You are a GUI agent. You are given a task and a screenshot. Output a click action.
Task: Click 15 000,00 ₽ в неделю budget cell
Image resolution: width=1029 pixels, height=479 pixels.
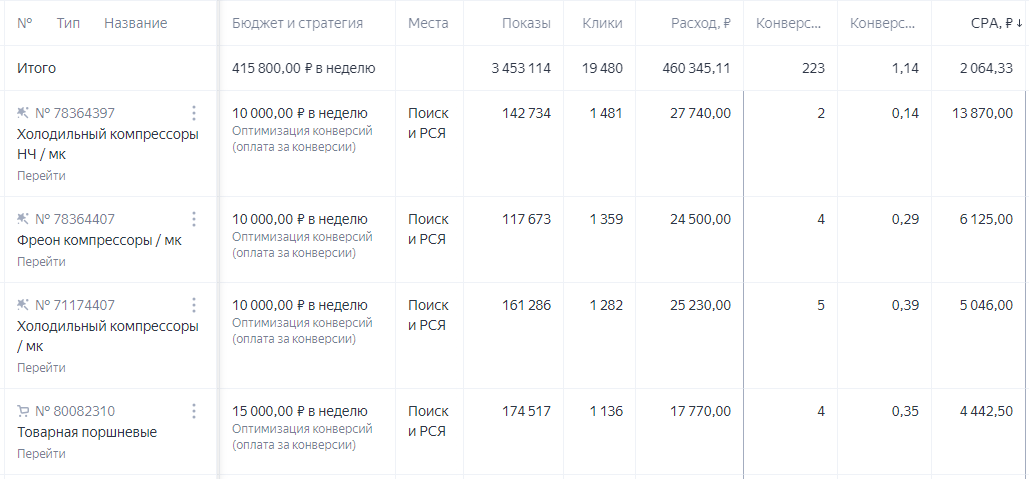pyautogui.click(x=300, y=411)
